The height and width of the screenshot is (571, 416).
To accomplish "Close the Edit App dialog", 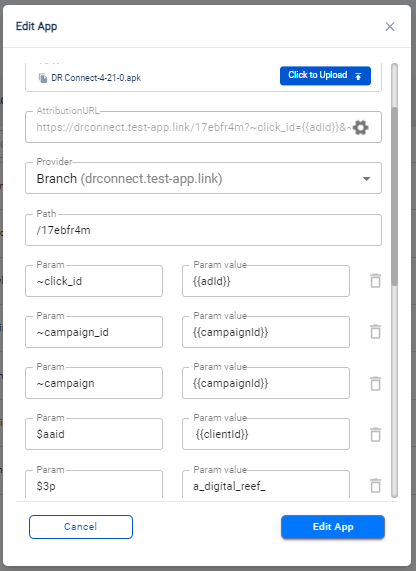I will pos(390,27).
